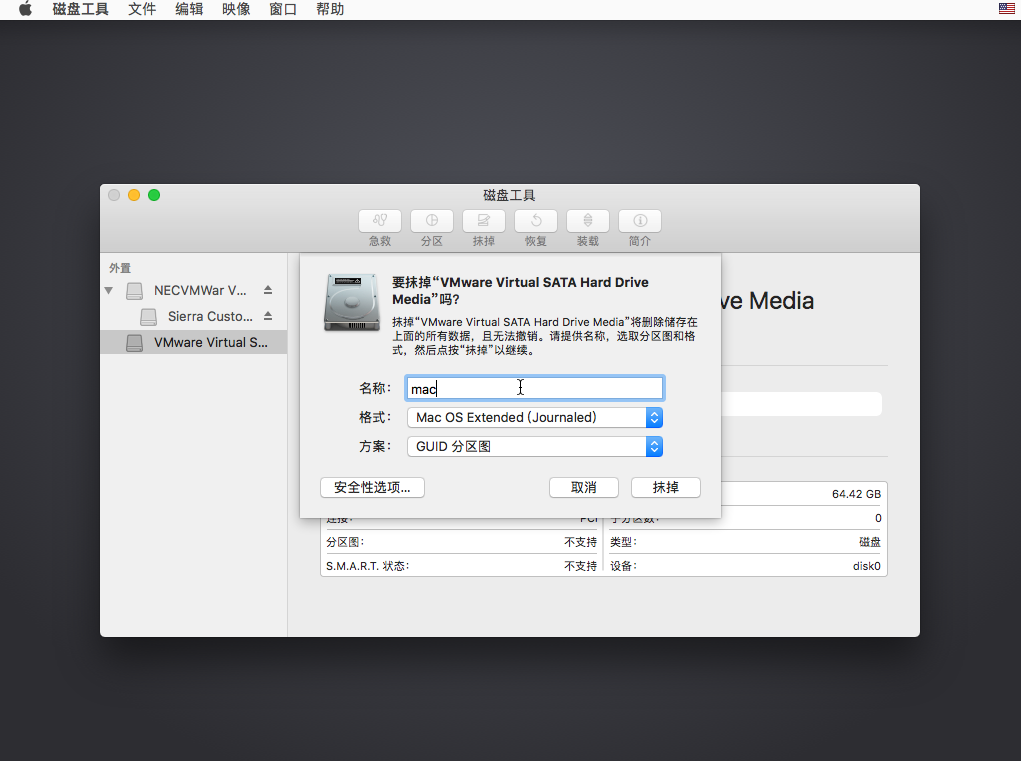Open the 编辑 menu

point(189,9)
